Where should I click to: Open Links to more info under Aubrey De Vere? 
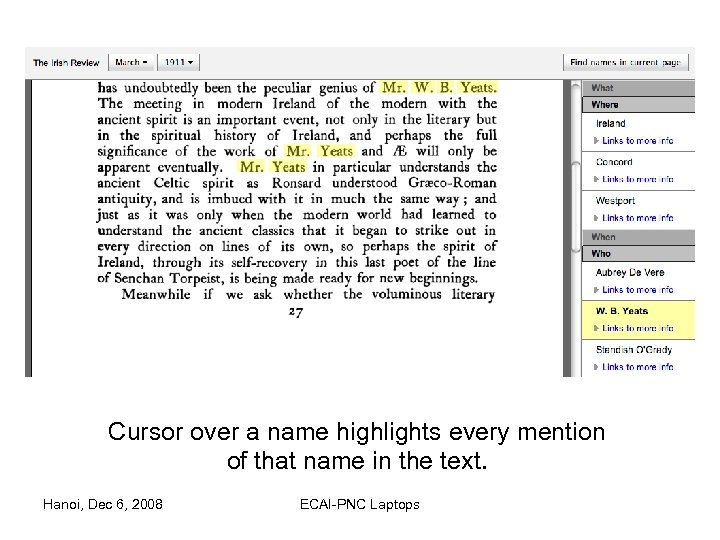click(637, 290)
